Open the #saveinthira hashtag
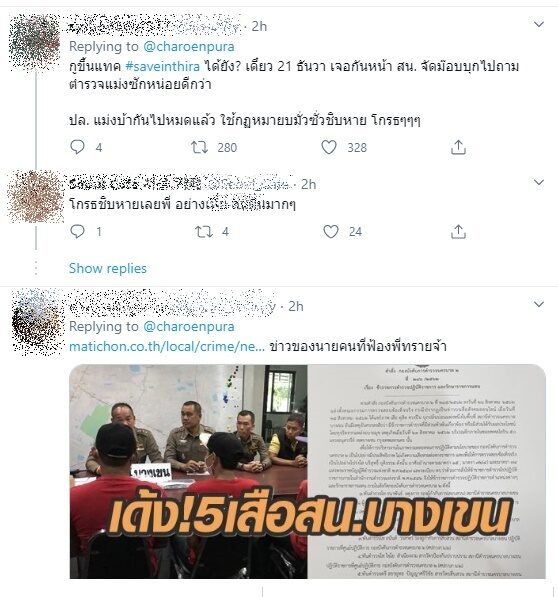 pyautogui.click(x=163, y=66)
